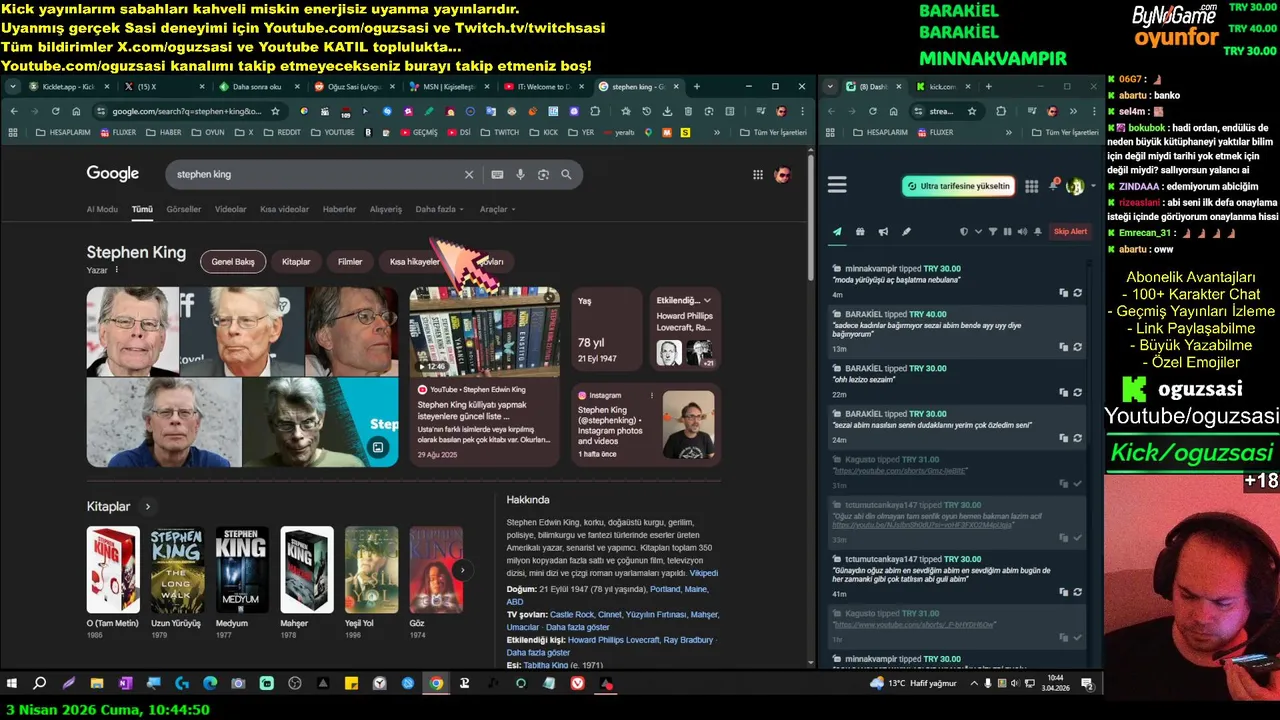Image resolution: width=1280 pixels, height=720 pixels.
Task: Open Google account avatar in search page
Action: point(783,175)
